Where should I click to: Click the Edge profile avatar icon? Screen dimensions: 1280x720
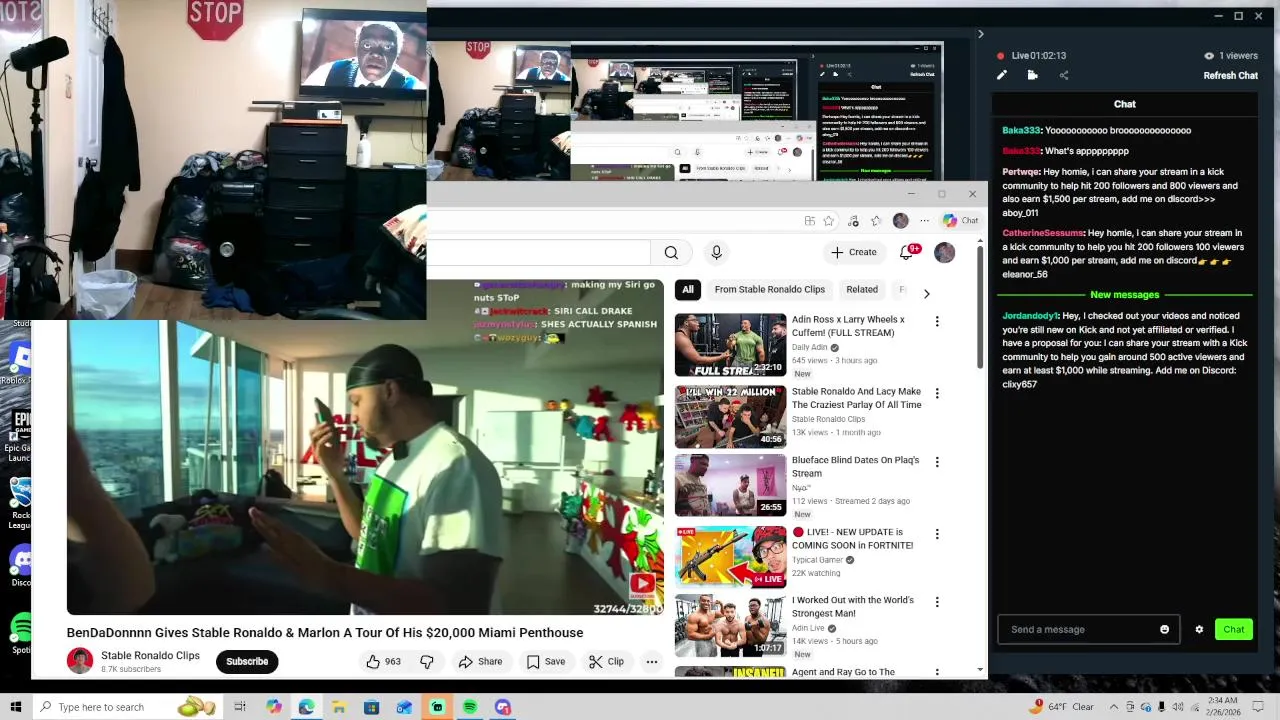[900, 220]
